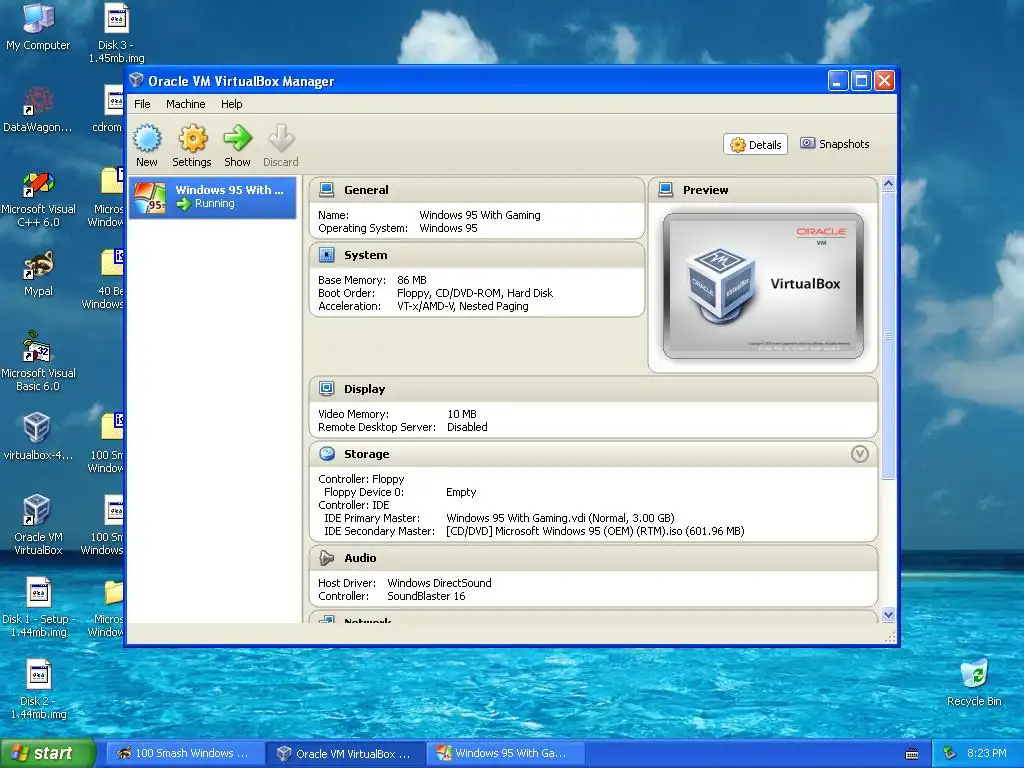Click the DataWagon desktop shortcut
The image size is (1024, 768).
coord(37,109)
